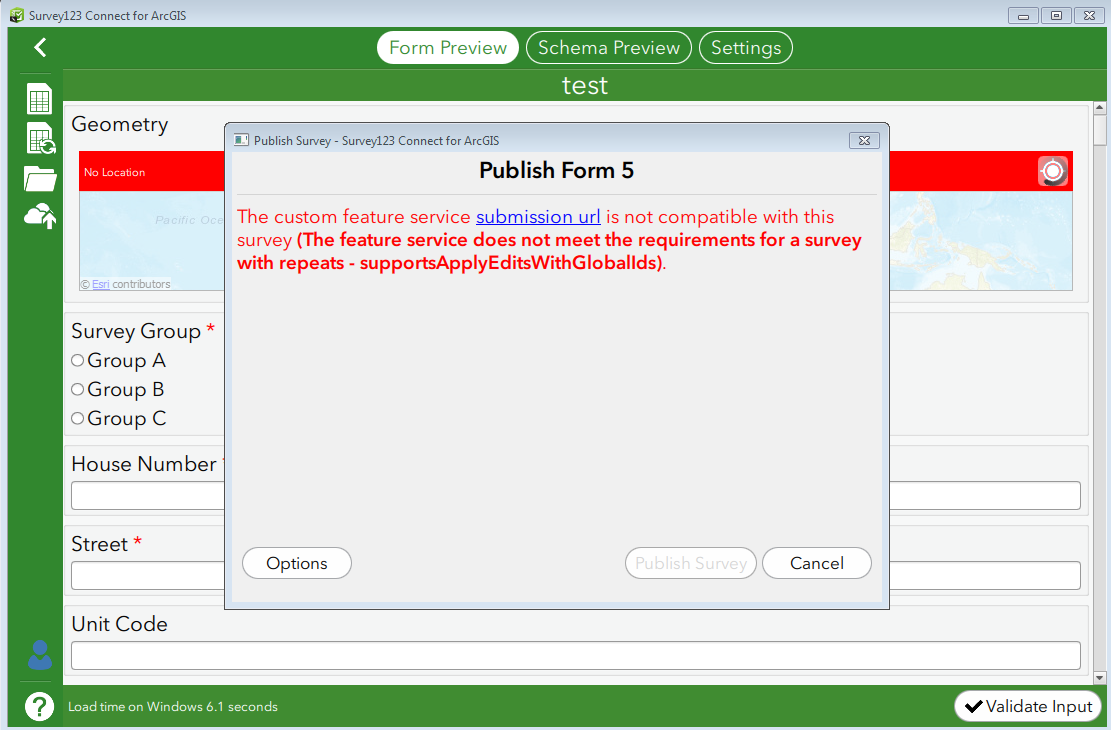The height and width of the screenshot is (730, 1111).
Task: Click the Survey123 app icon in title bar
Action: (x=17, y=15)
